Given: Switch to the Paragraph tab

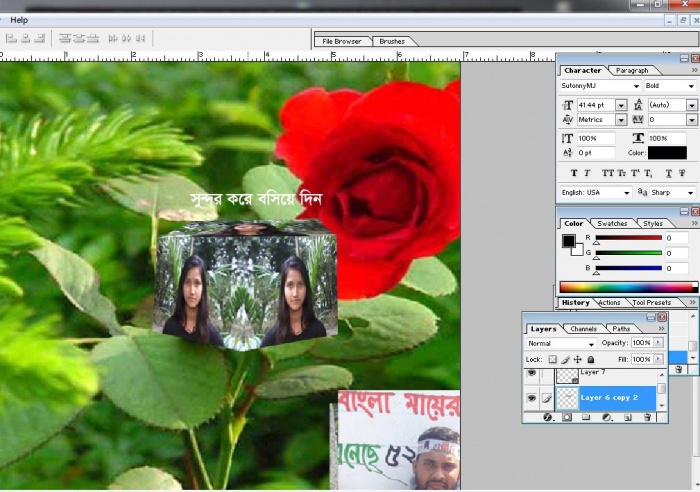Looking at the screenshot, I should pos(631,70).
